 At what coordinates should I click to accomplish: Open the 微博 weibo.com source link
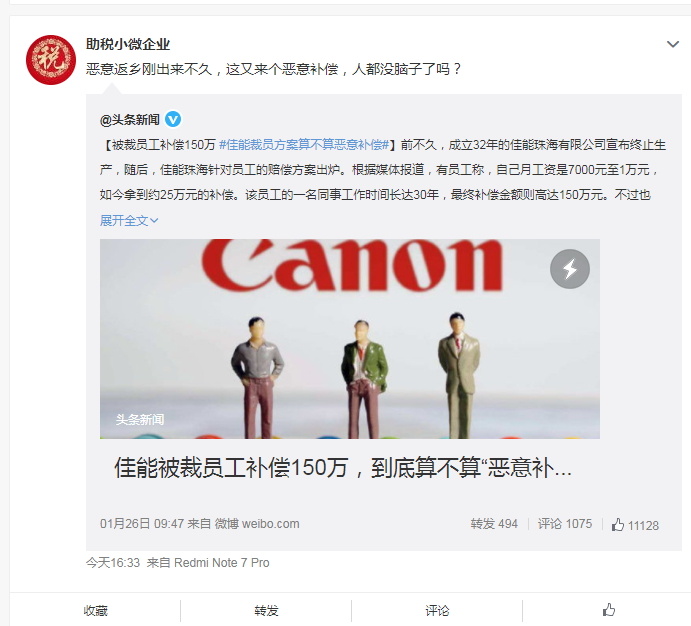256,524
